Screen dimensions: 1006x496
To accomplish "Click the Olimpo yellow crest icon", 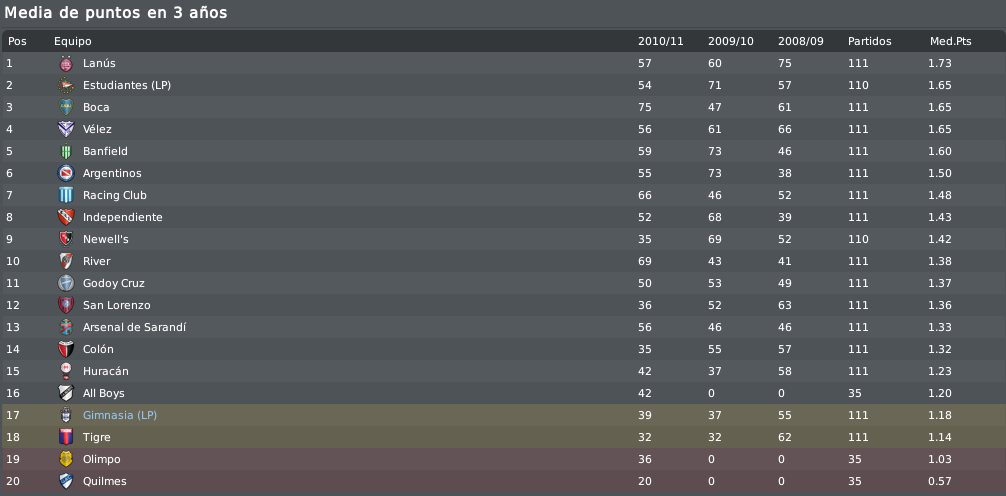I will click(x=66, y=459).
